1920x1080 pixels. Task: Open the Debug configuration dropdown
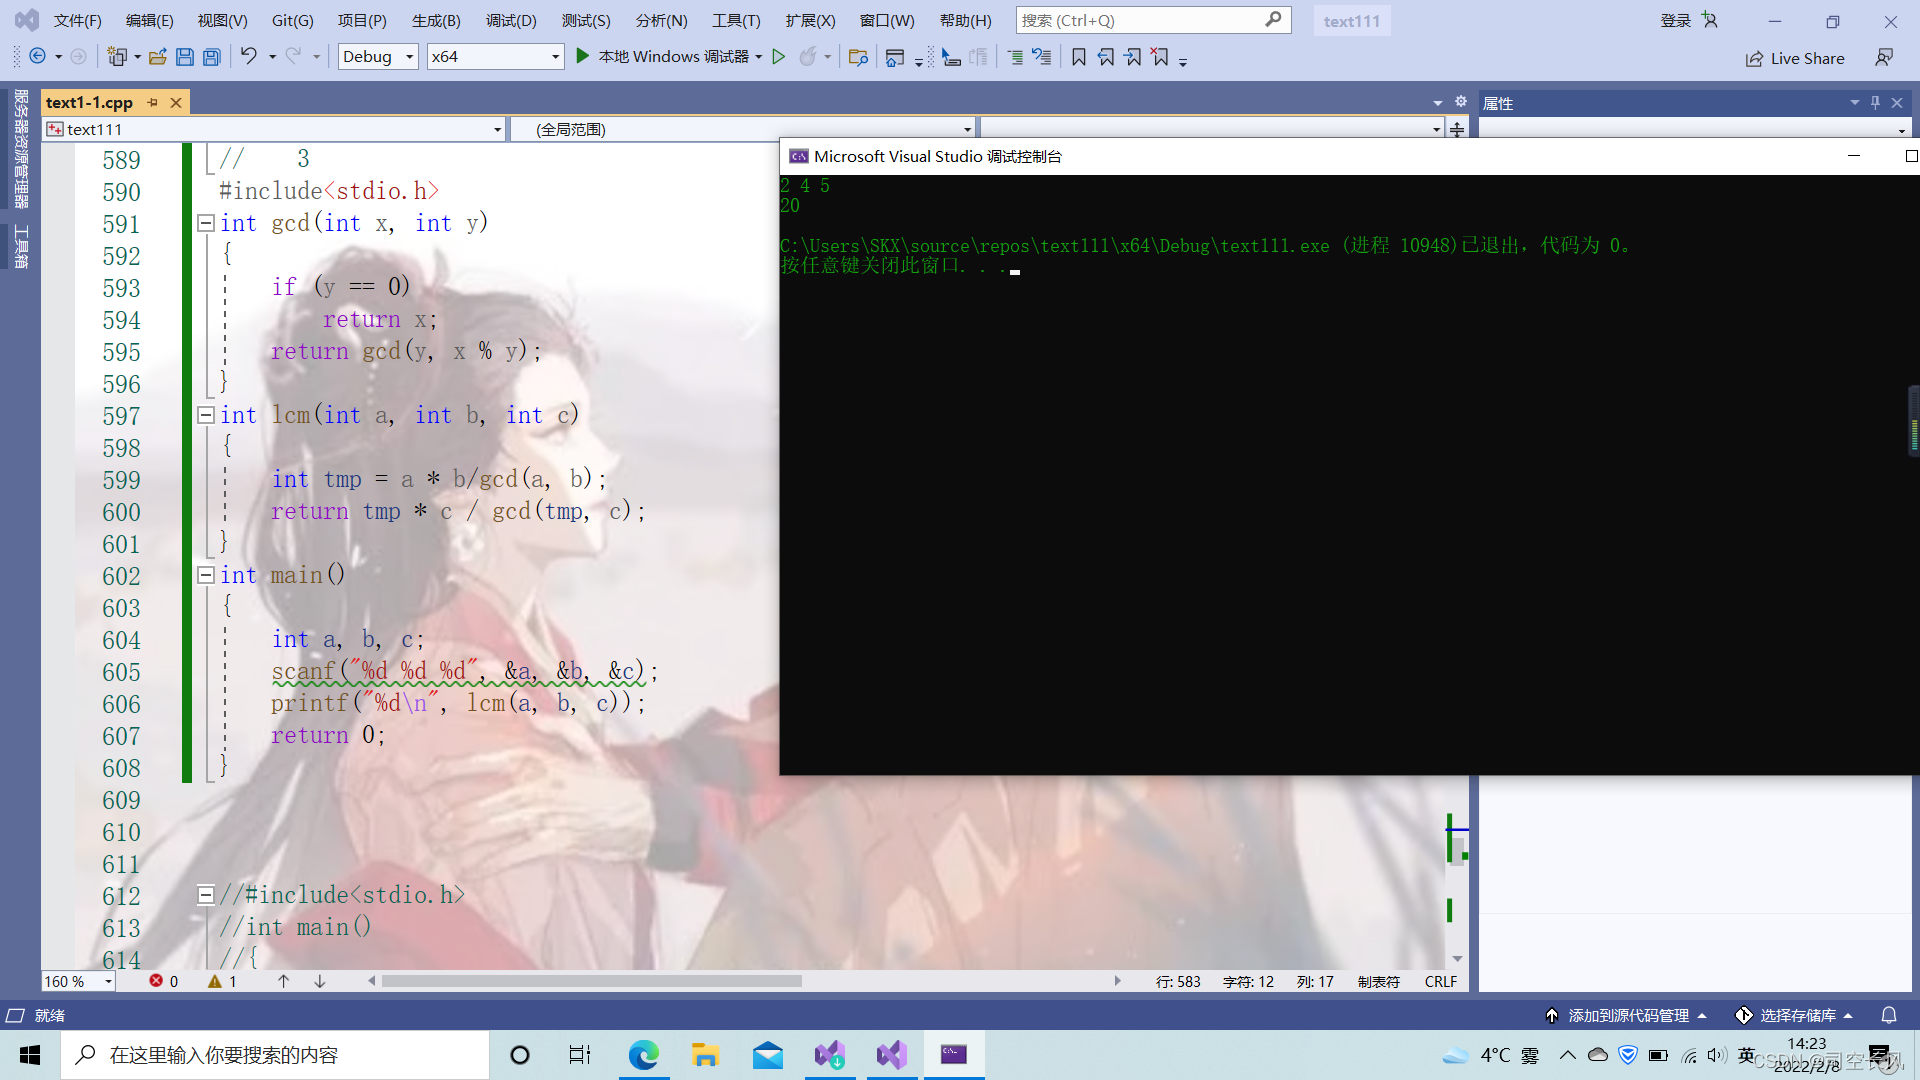click(378, 57)
